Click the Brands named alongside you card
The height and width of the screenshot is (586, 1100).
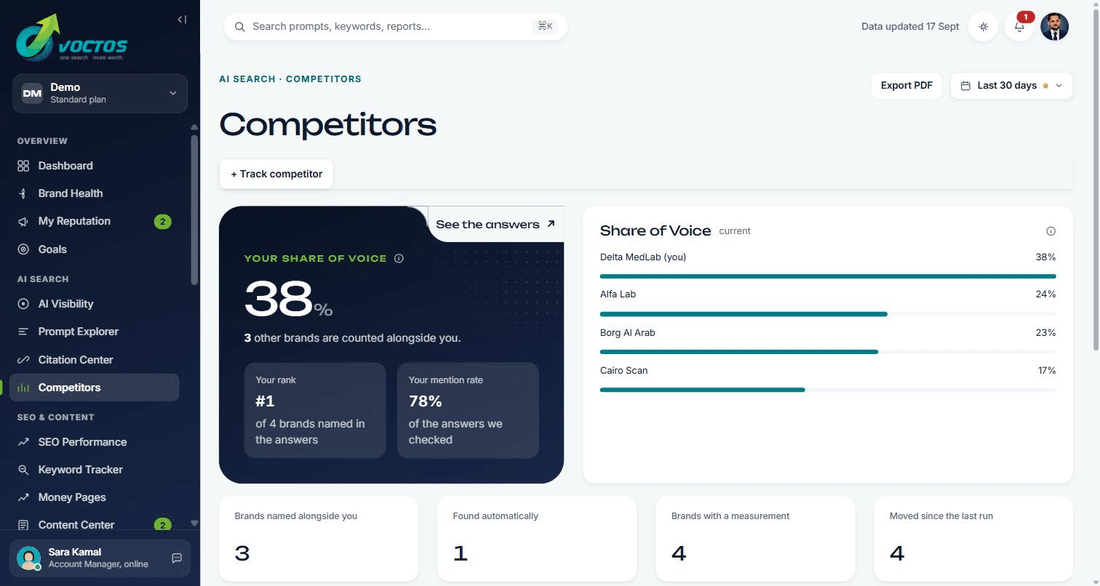(318, 539)
